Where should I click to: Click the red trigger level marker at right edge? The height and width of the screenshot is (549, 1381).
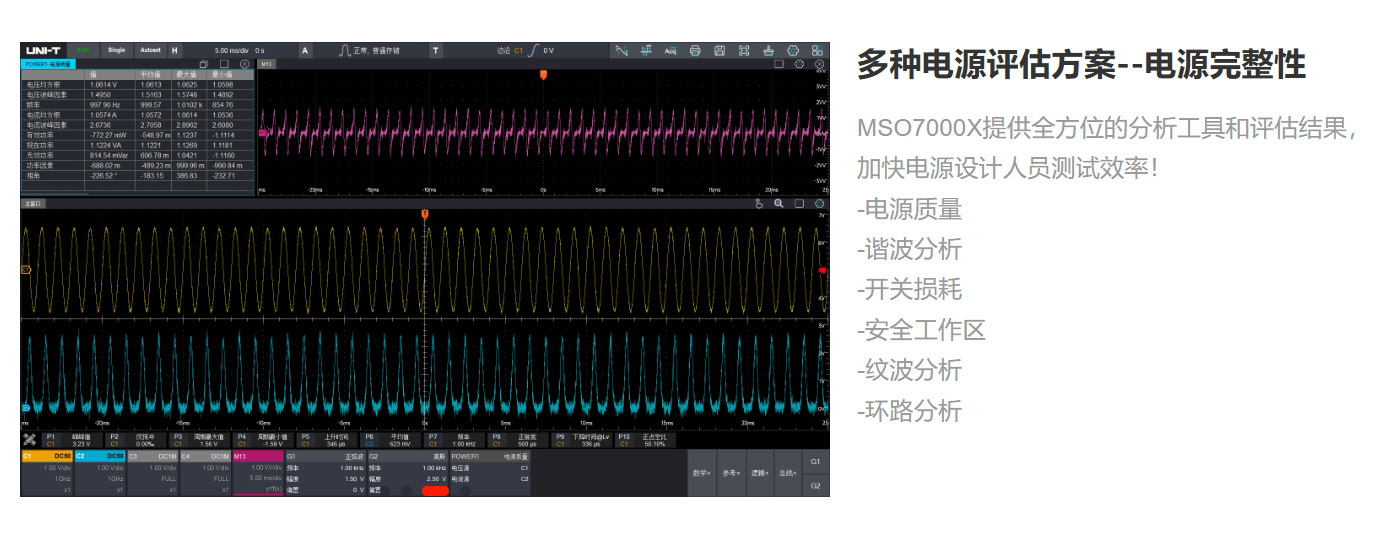(x=822, y=270)
